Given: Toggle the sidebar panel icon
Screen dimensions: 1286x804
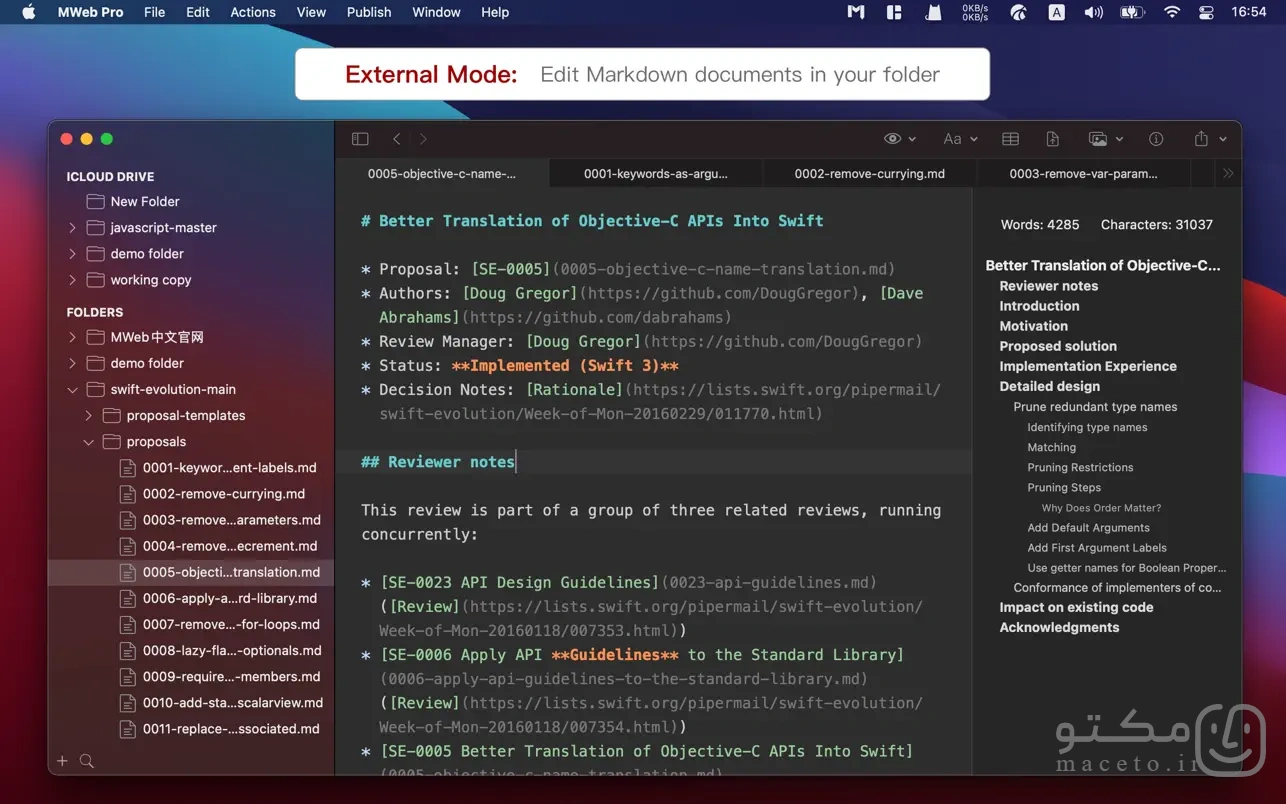Looking at the screenshot, I should 360,139.
